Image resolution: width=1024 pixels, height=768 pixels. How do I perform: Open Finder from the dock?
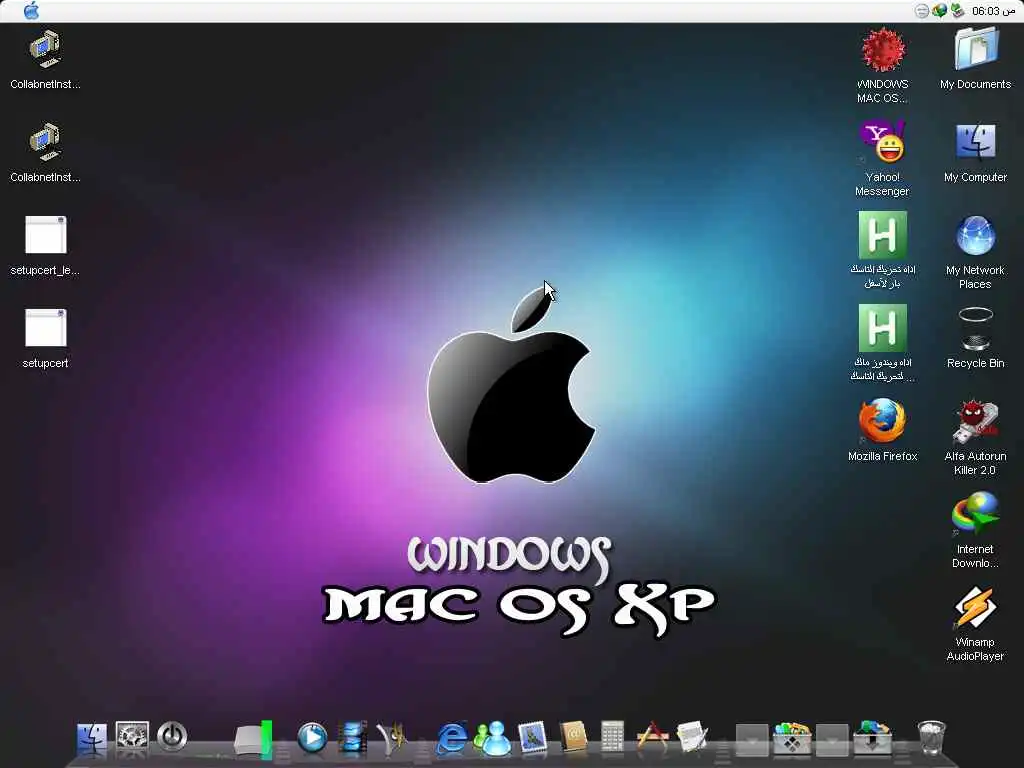(x=91, y=738)
